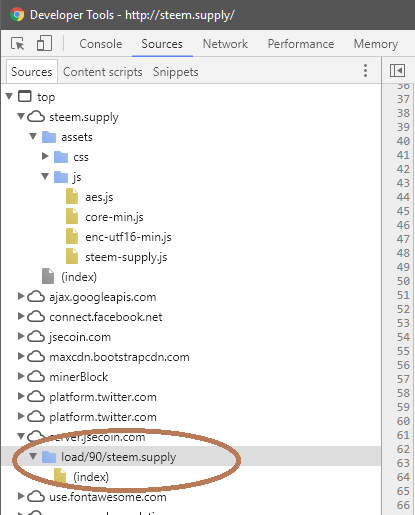Click the aes.js file icon
415x515 pixels.
pyautogui.click(x=72, y=197)
